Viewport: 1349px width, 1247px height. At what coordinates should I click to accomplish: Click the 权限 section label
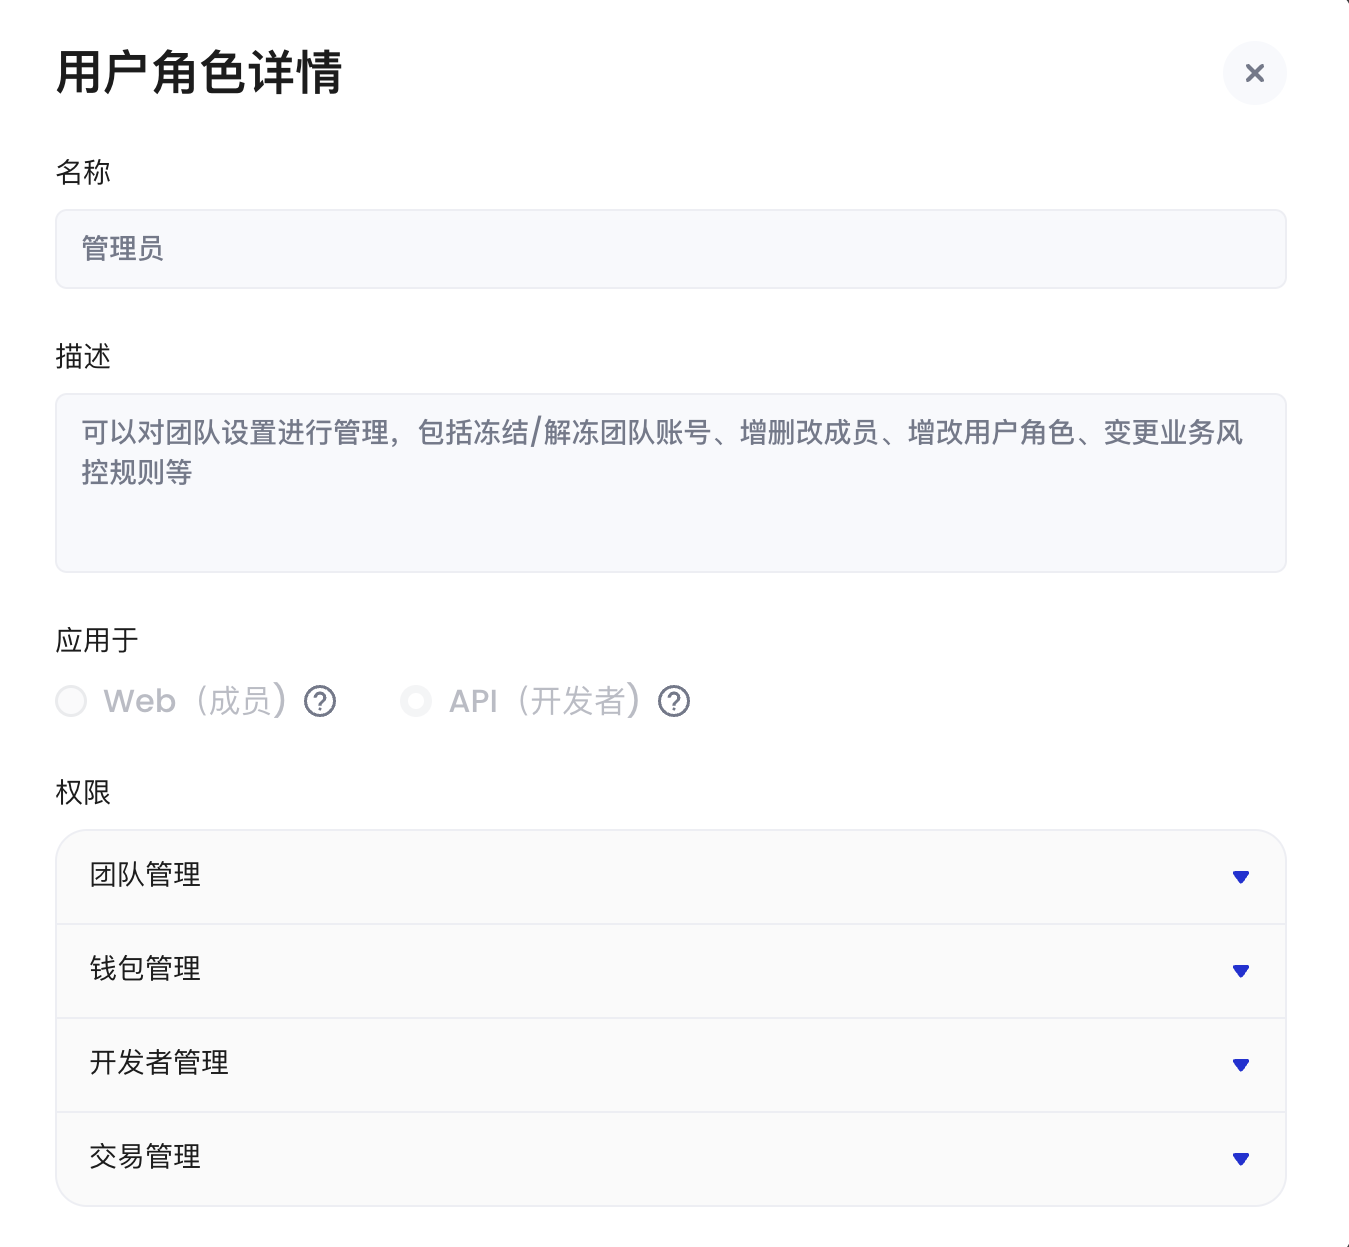[x=83, y=793]
